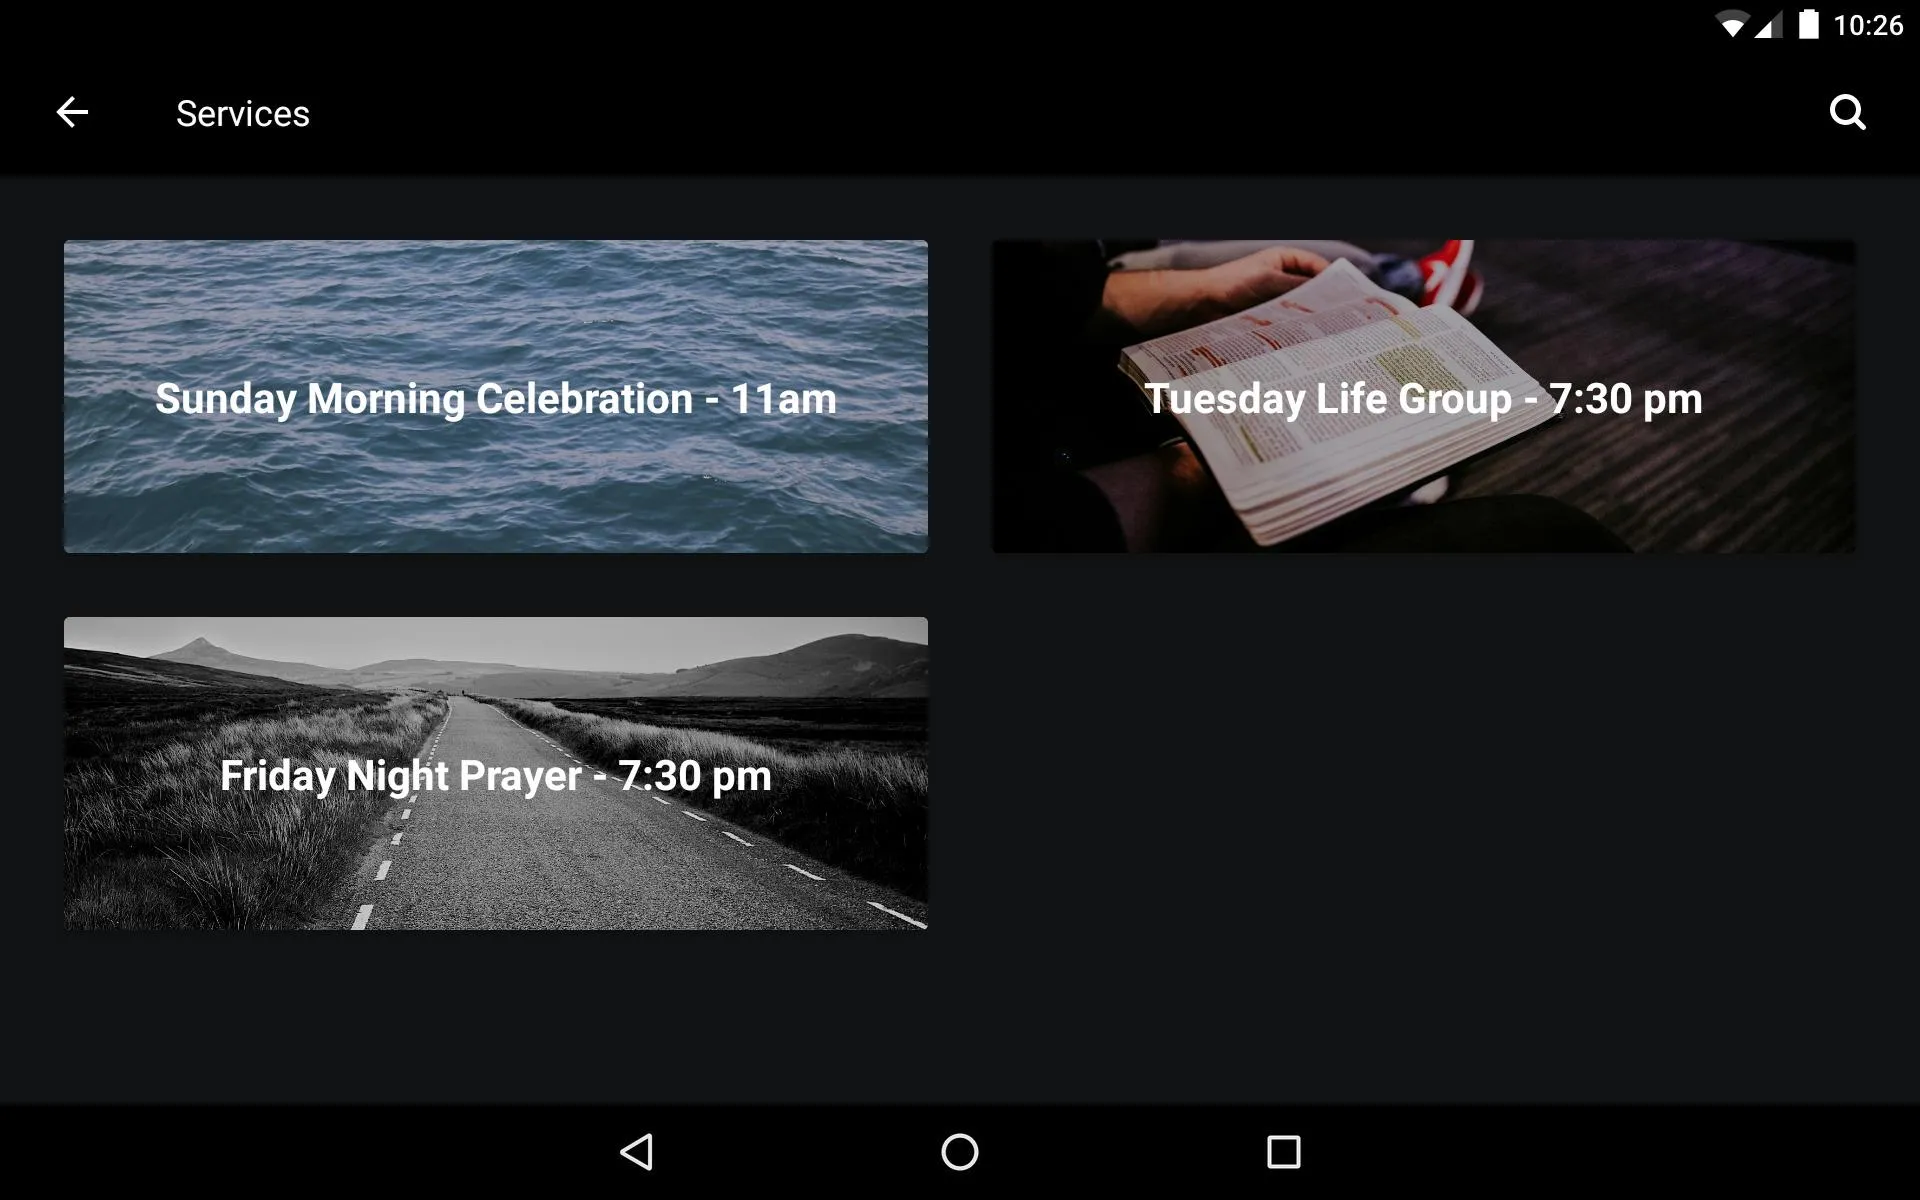1920x1200 pixels.
Task: Click the search icon in top right
Action: [x=1848, y=112]
